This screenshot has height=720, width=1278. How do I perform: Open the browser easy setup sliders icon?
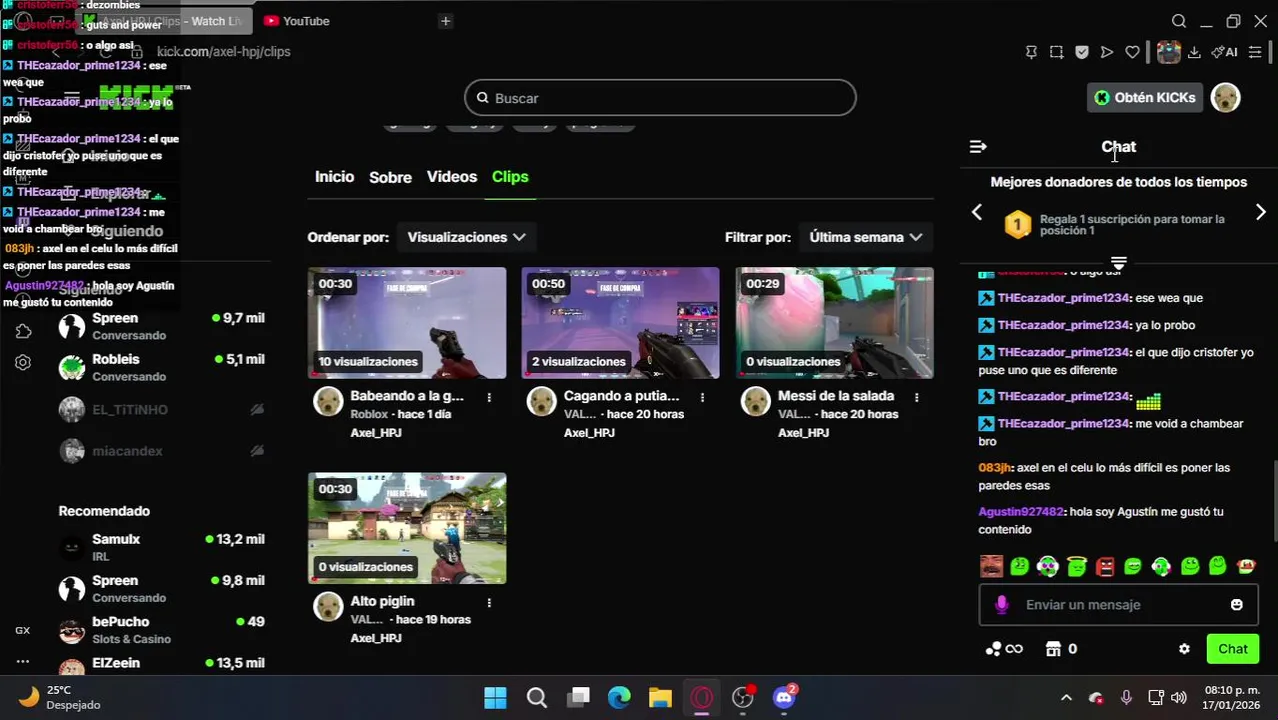(1256, 52)
